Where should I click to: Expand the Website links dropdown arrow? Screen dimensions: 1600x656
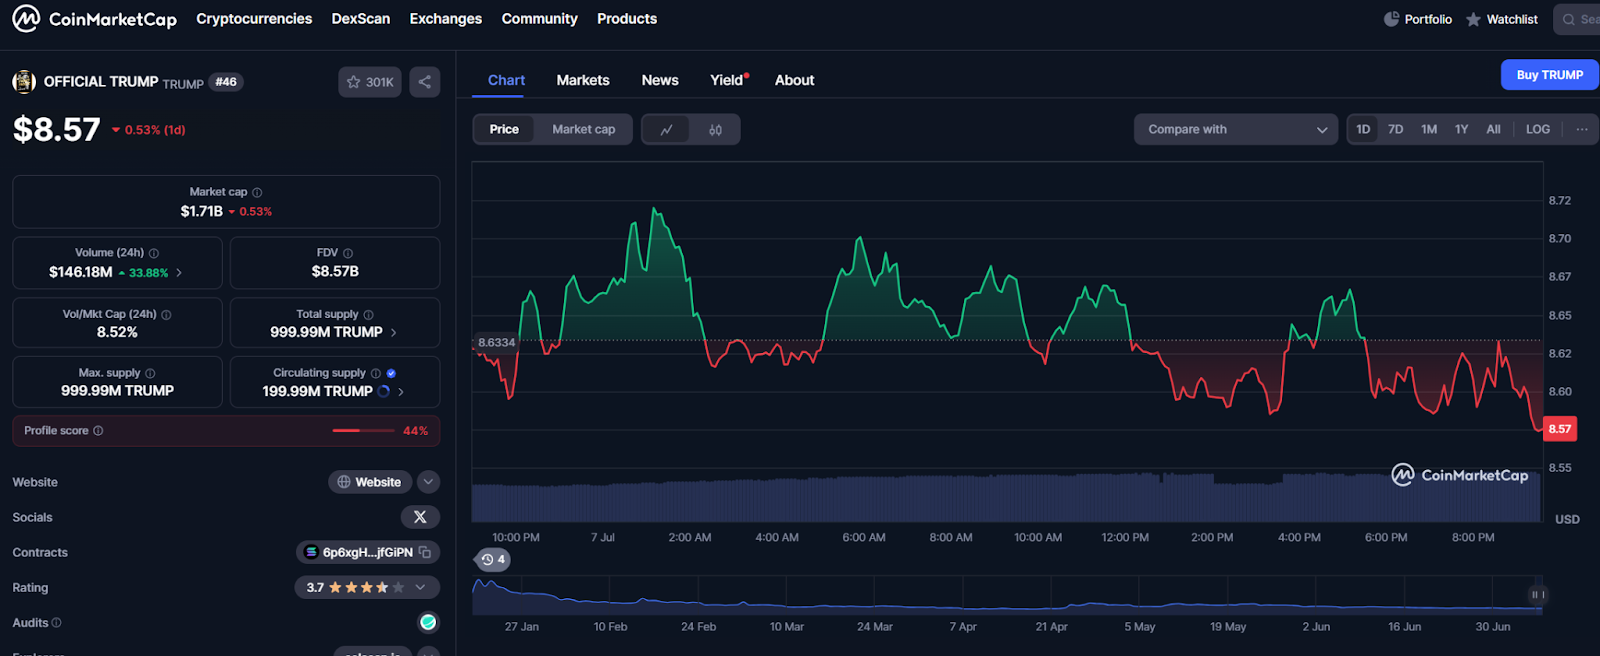pos(428,482)
